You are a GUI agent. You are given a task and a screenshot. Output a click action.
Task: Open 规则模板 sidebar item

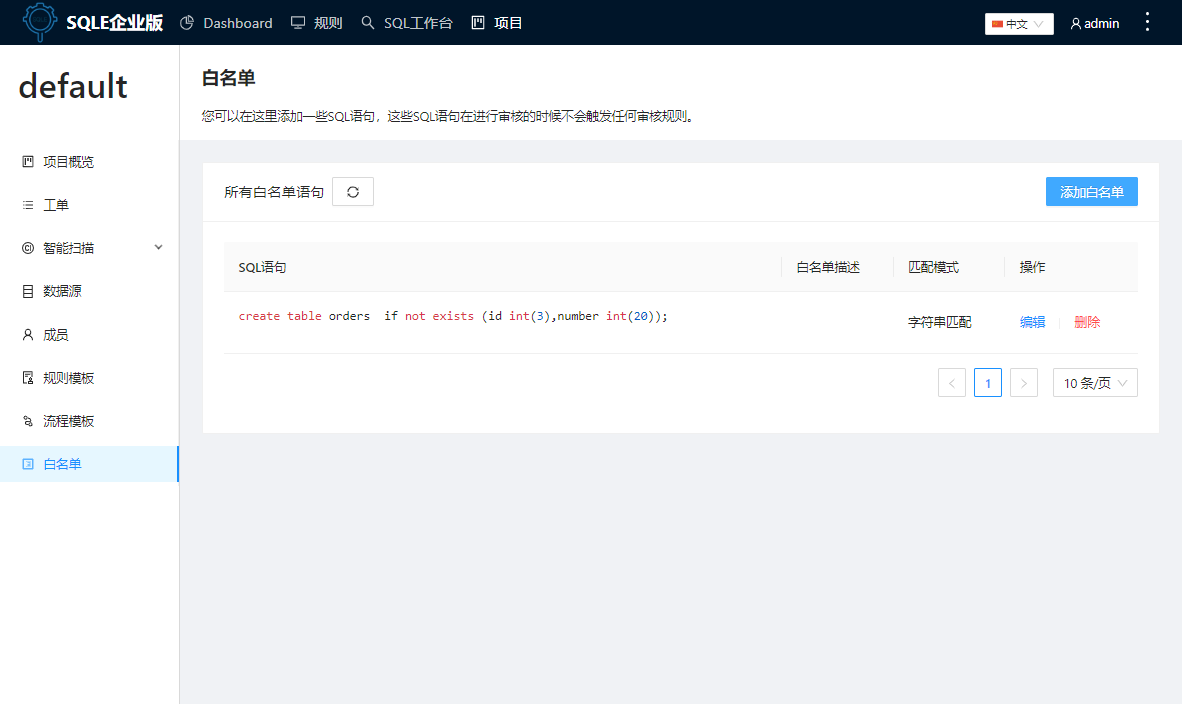(x=68, y=378)
